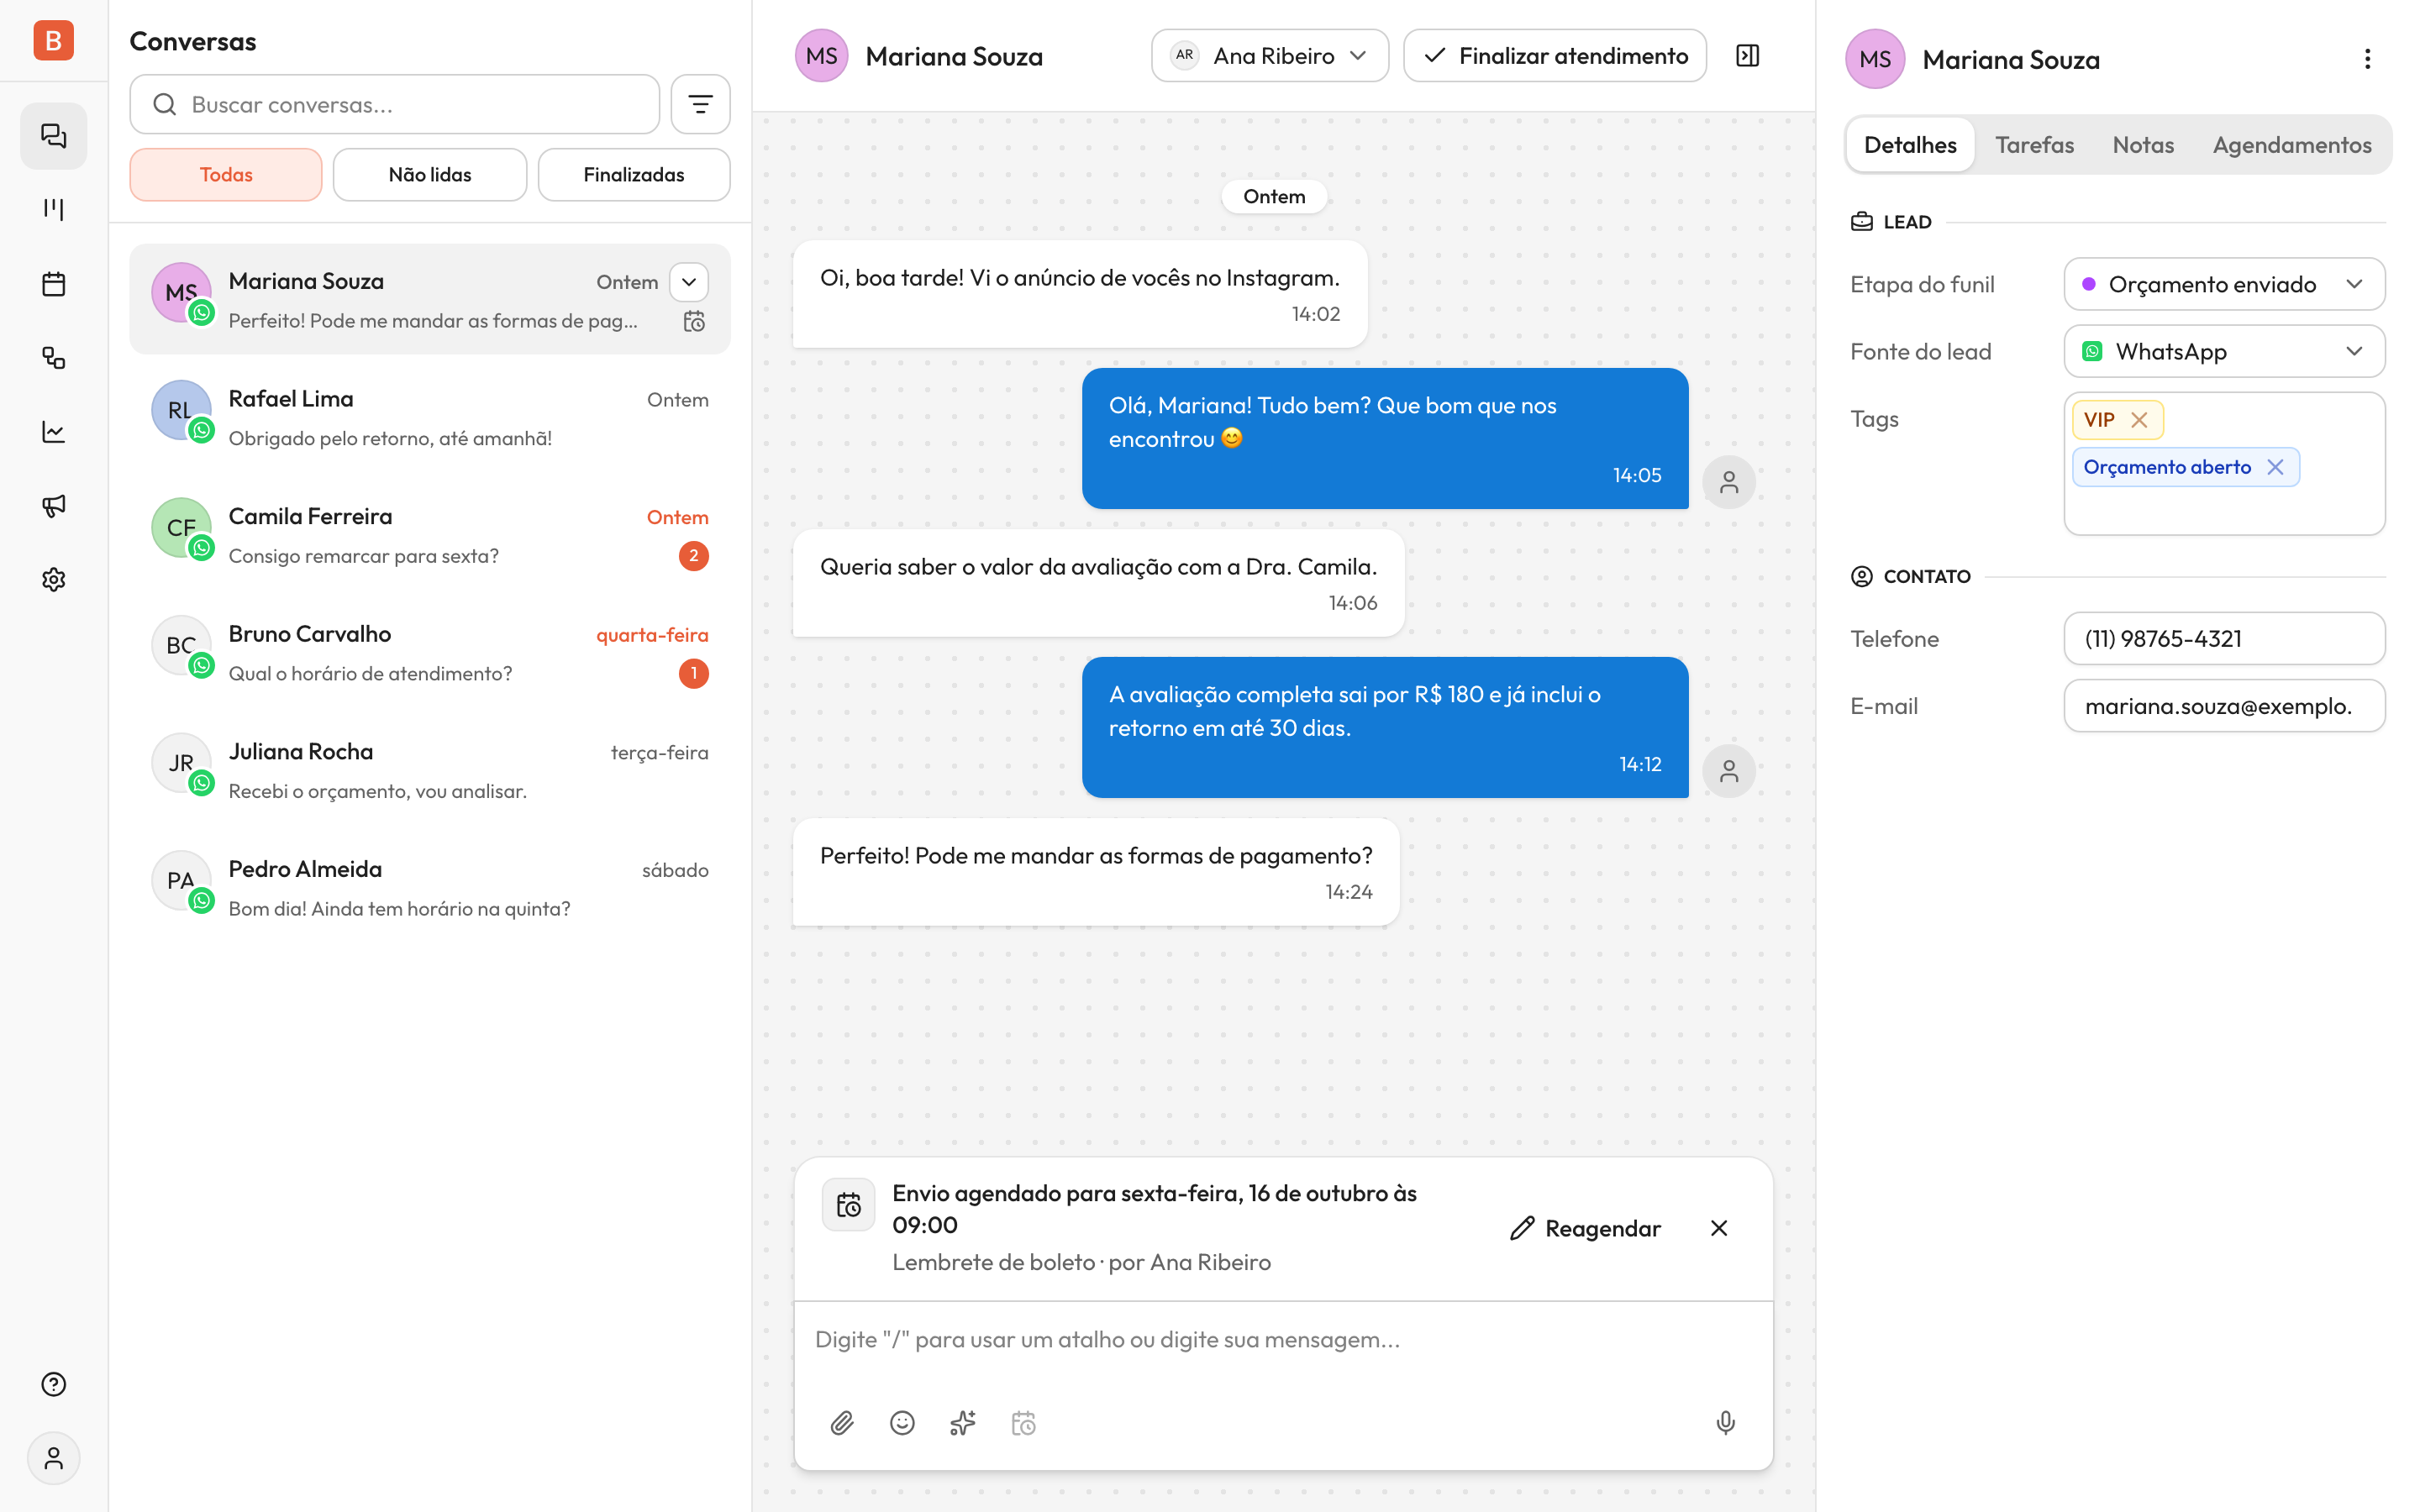The image size is (2420, 1512).
Task: Expand Mariana Souza conversation chevron menu
Action: [689, 282]
